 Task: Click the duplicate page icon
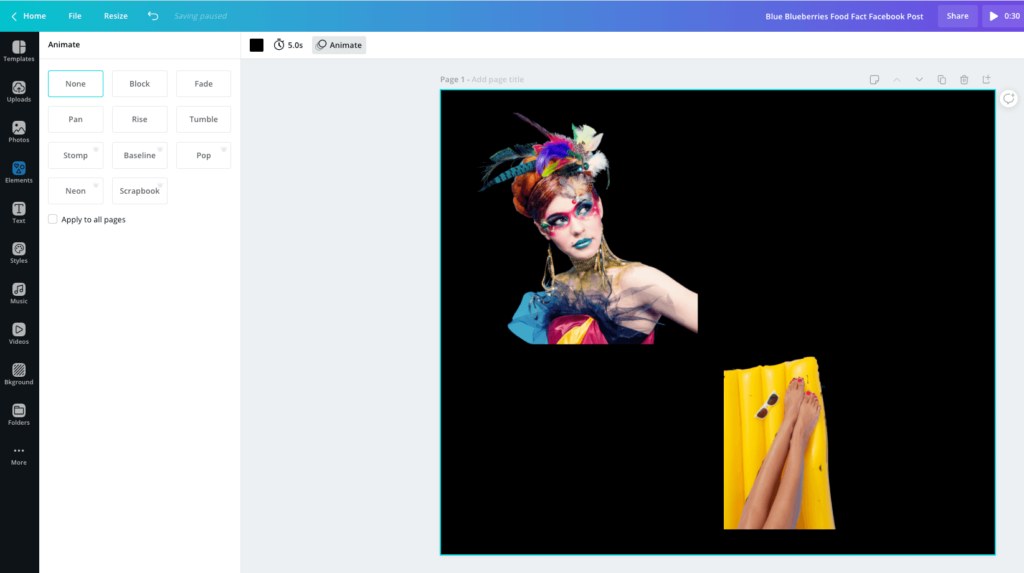pos(941,80)
